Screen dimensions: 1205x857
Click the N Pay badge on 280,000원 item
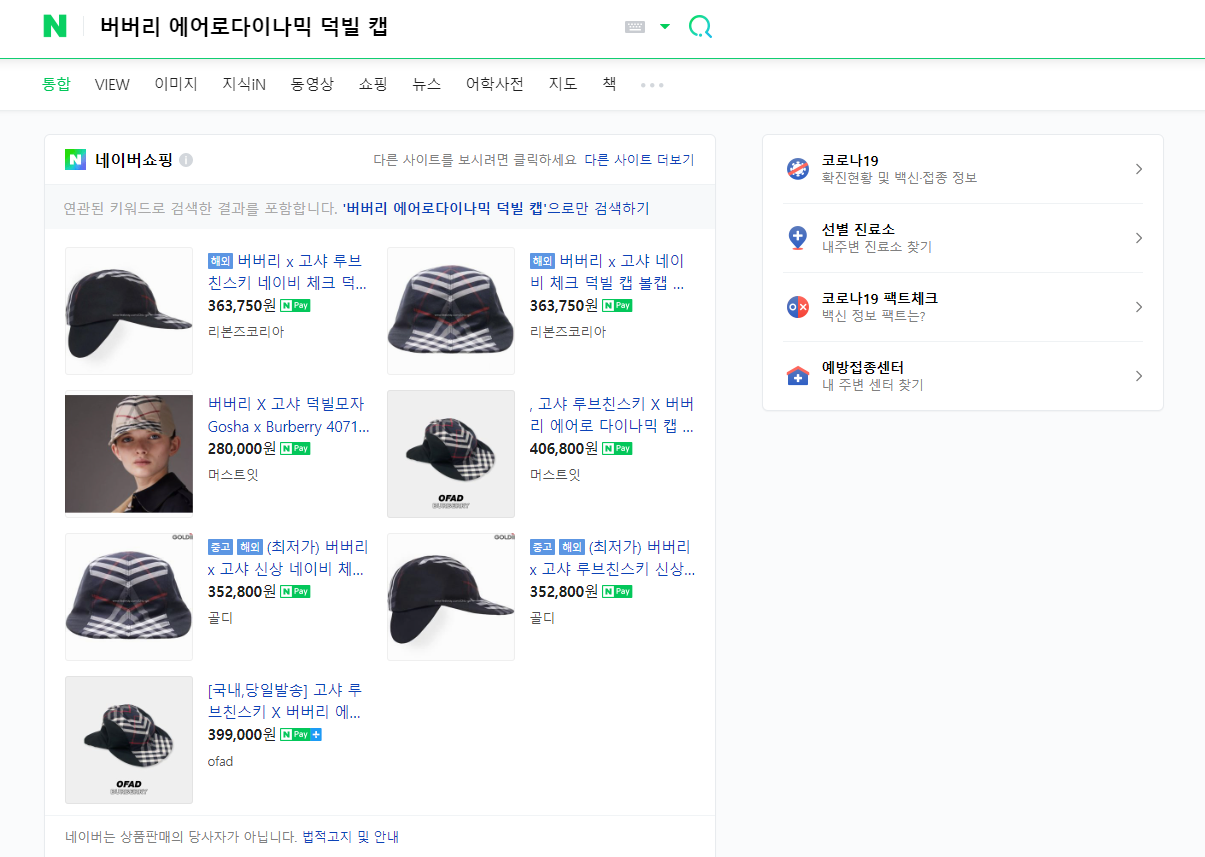pyautogui.click(x=295, y=449)
